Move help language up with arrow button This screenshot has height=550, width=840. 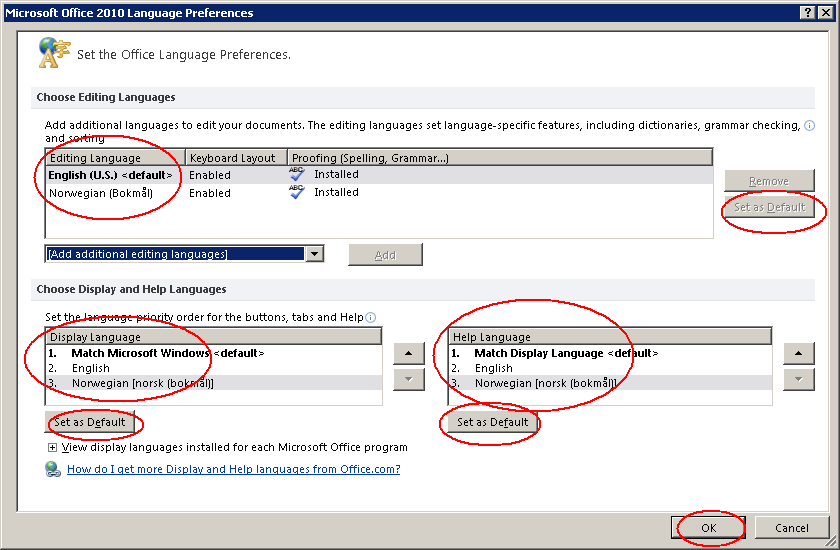(x=799, y=353)
